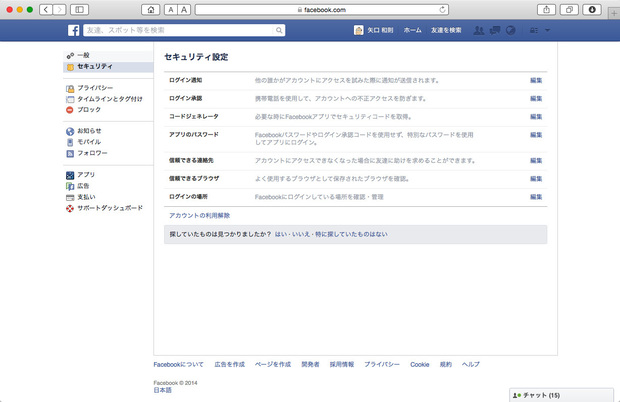Screen dimensions: 620x402
Task: Edit the ログイン通知 setting
Action: [536, 81]
